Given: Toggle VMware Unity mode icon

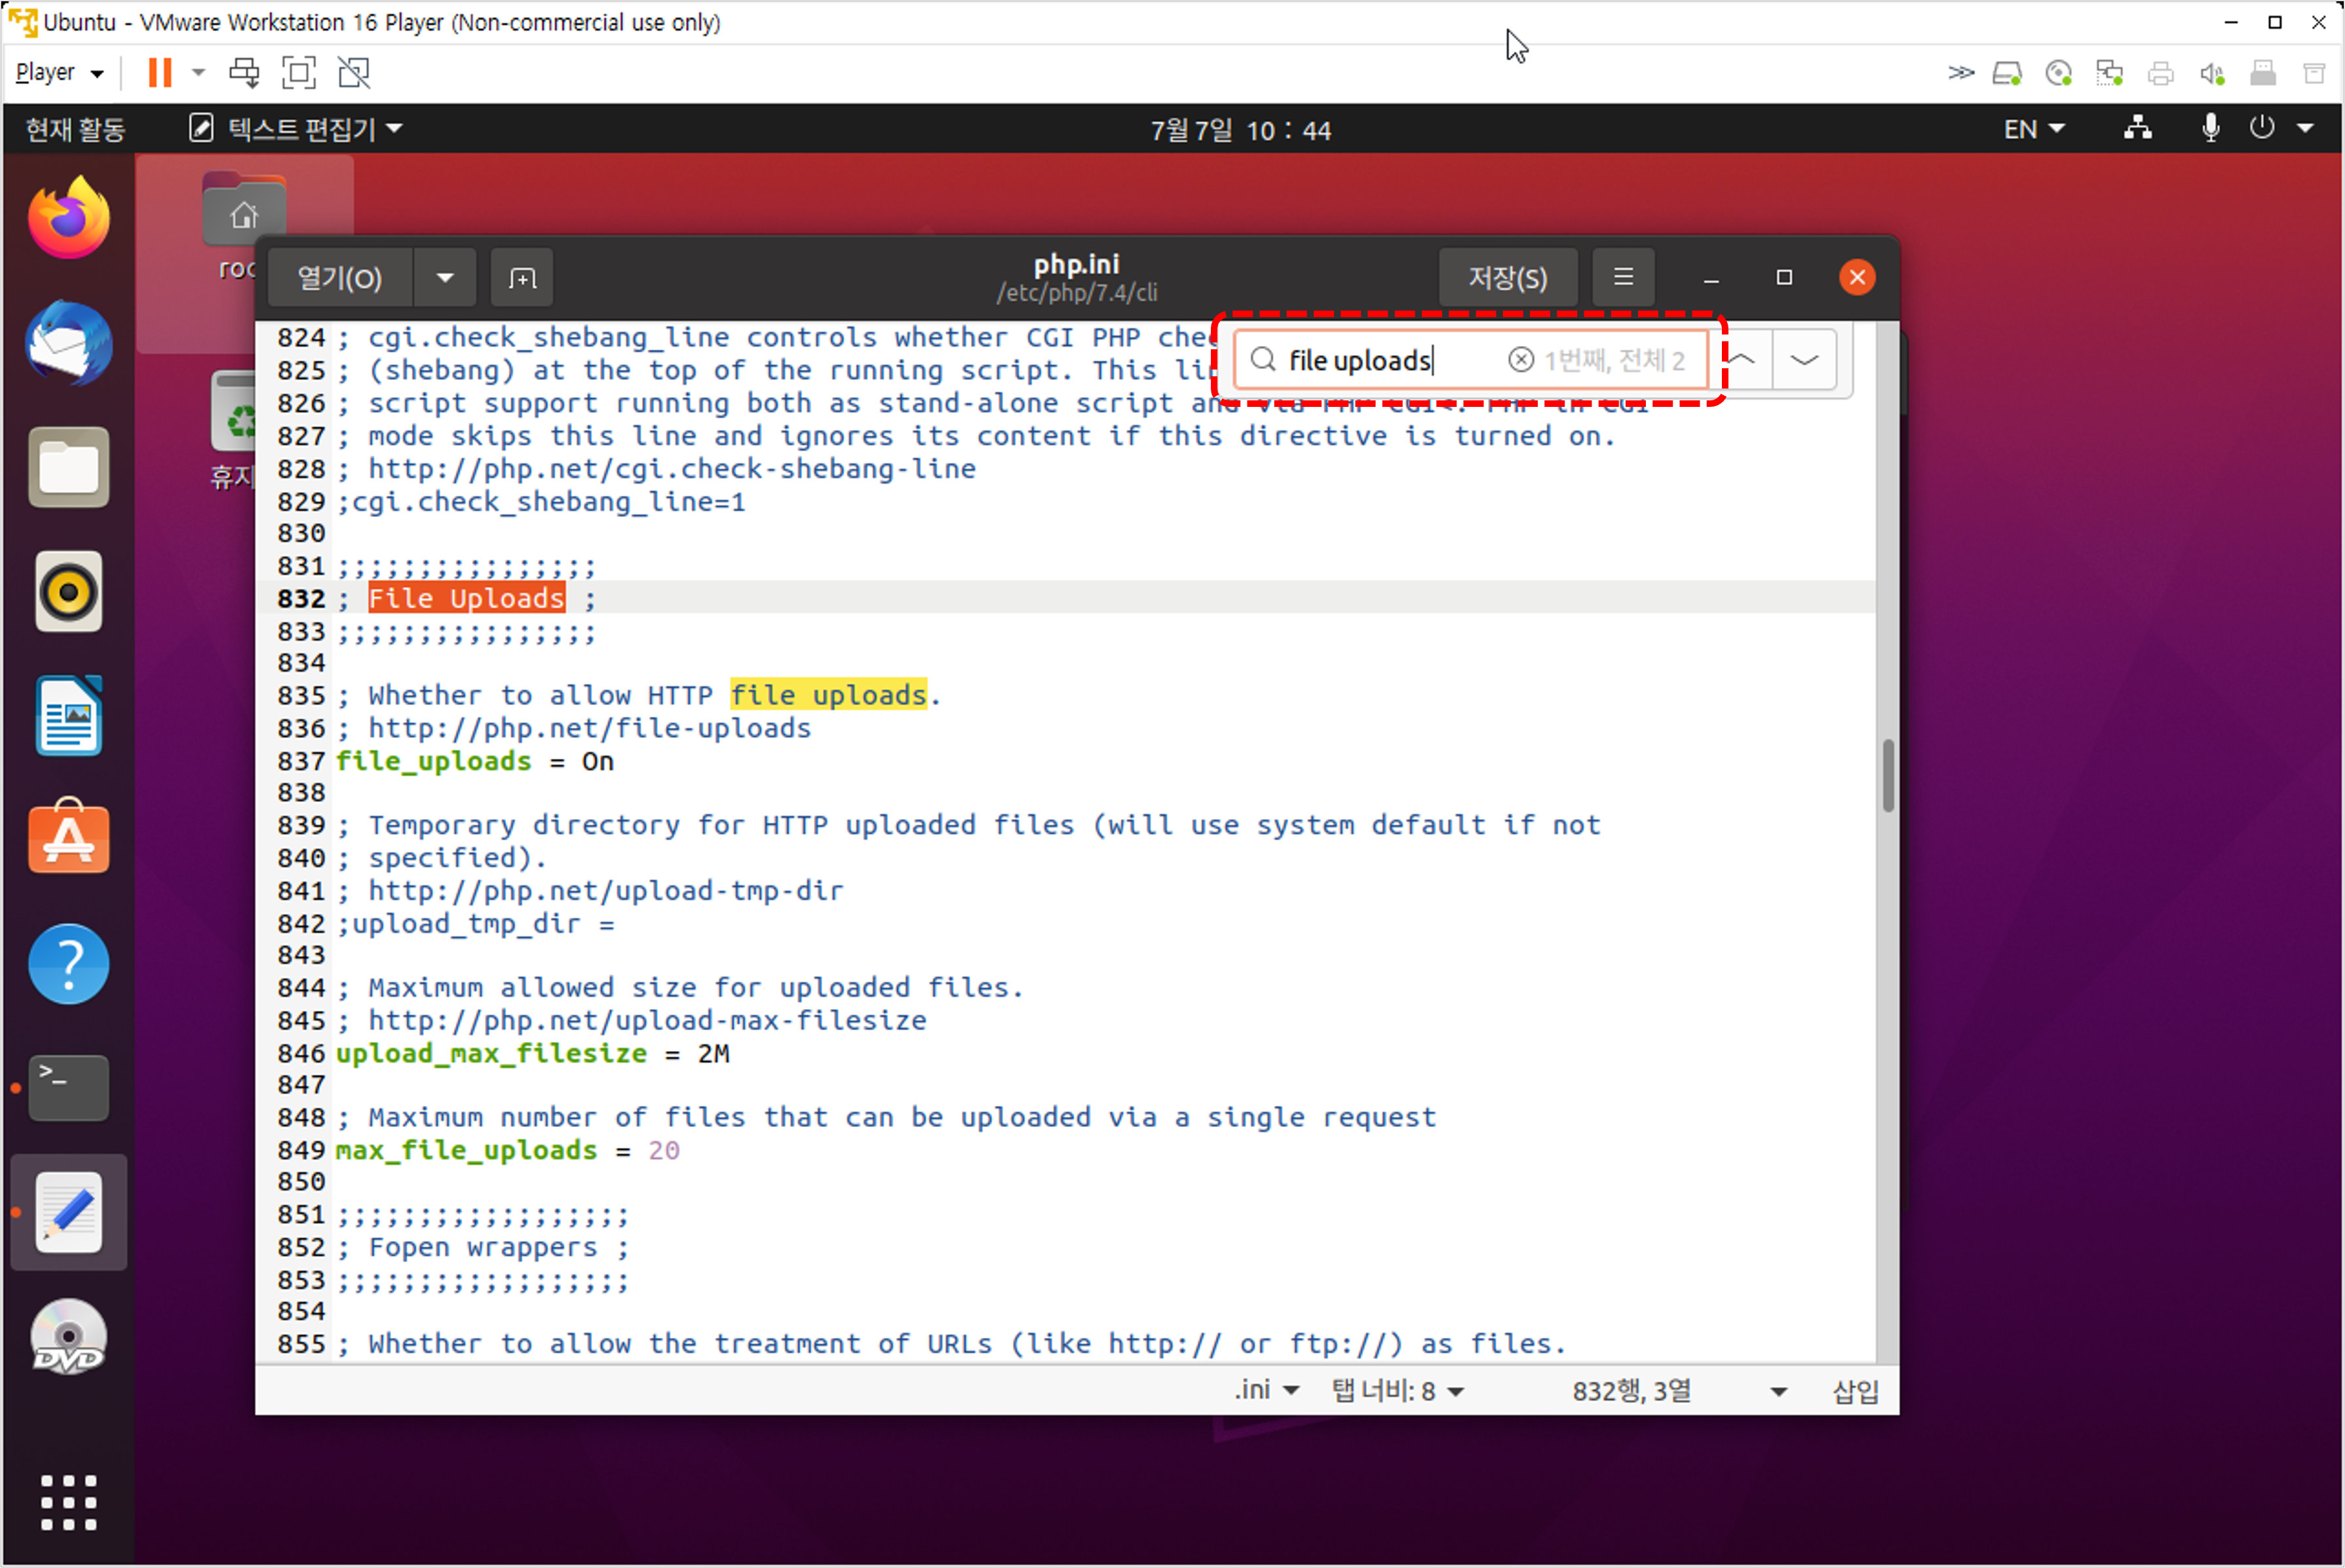Looking at the screenshot, I should point(354,73).
